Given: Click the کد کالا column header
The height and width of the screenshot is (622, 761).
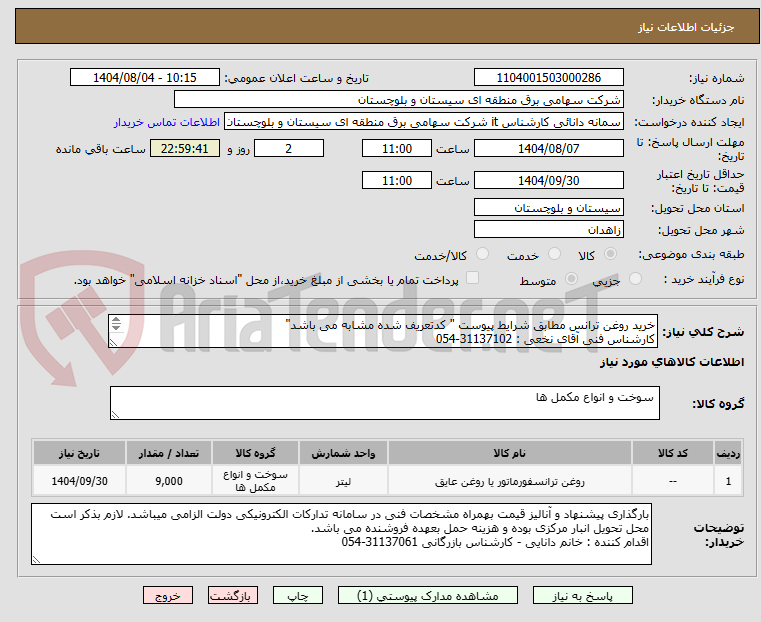Looking at the screenshot, I should tap(673, 453).
